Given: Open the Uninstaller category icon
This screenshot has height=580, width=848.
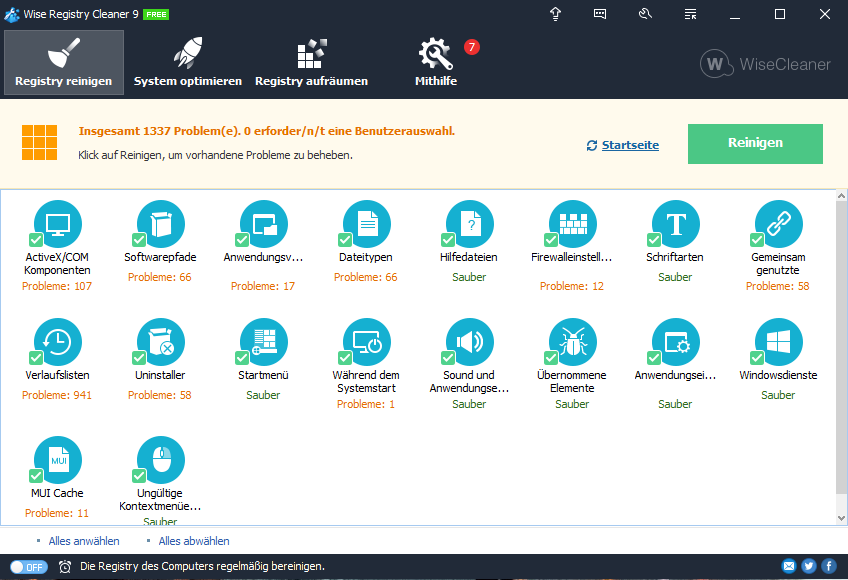Looking at the screenshot, I should coord(161,341).
